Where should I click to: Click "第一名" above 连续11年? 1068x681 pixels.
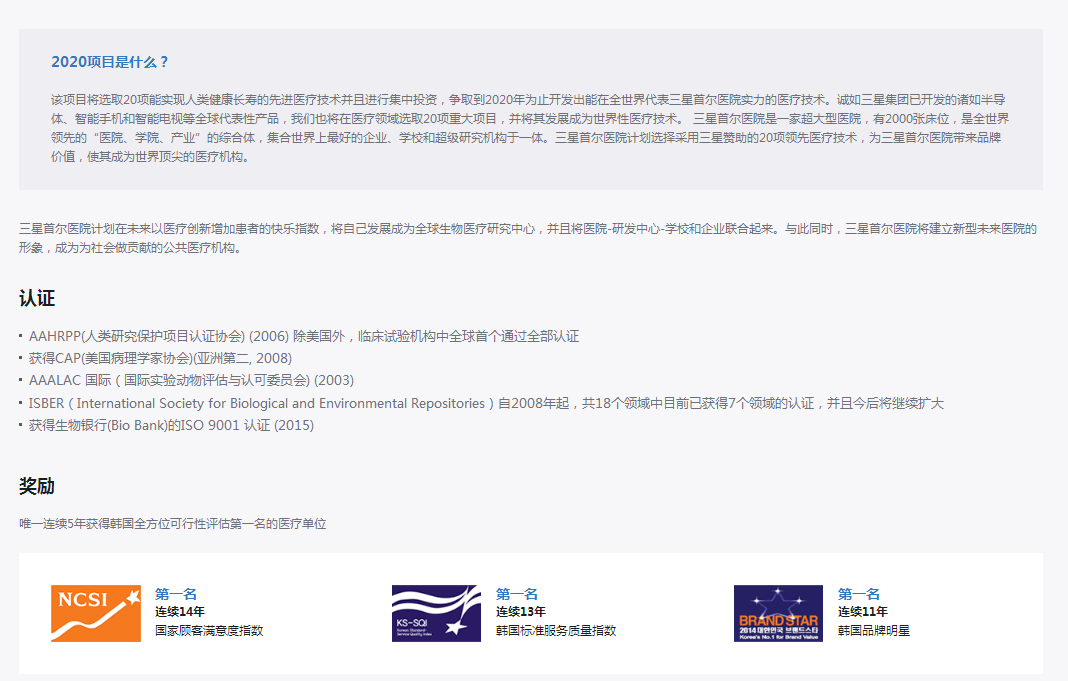[859, 594]
